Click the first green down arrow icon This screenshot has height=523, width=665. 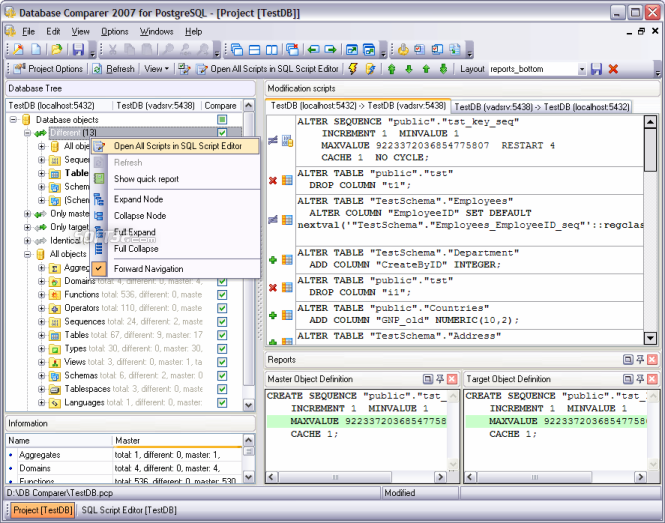coord(409,69)
